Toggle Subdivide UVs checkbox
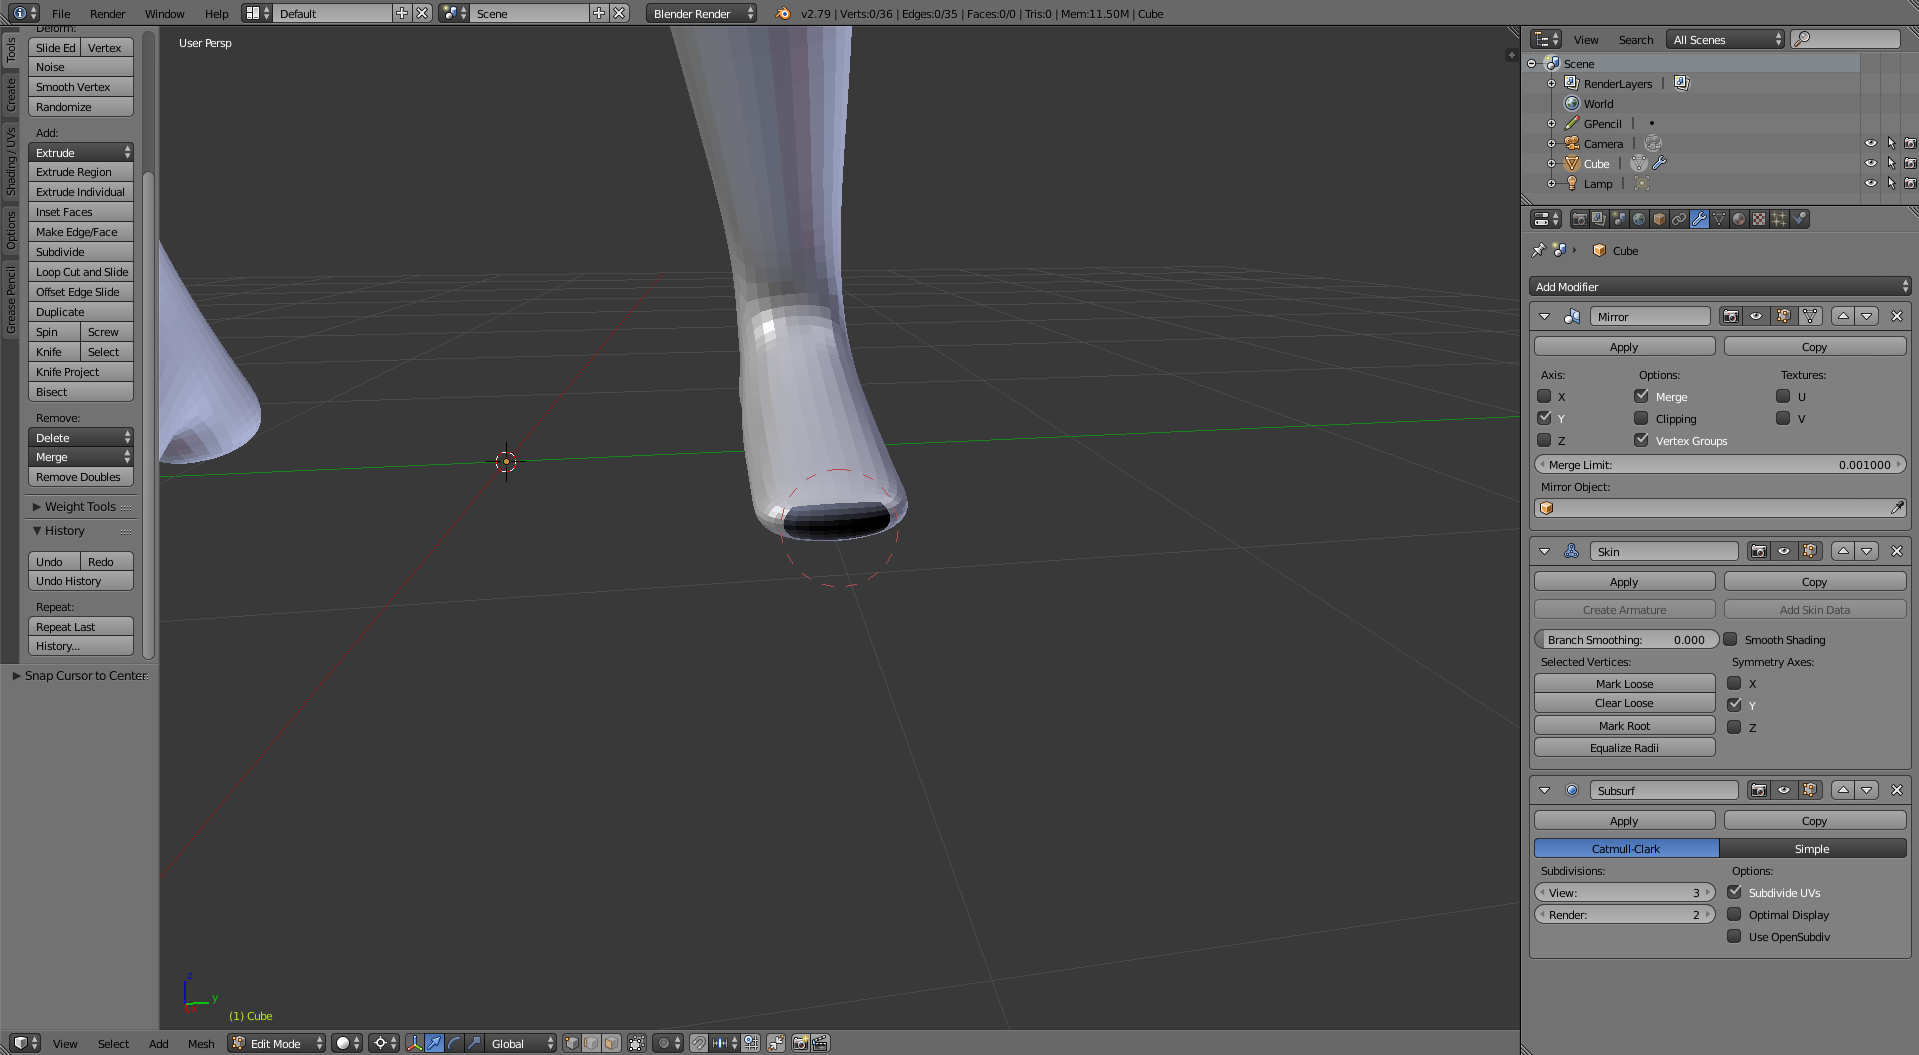The image size is (1919, 1055). [x=1734, y=892]
